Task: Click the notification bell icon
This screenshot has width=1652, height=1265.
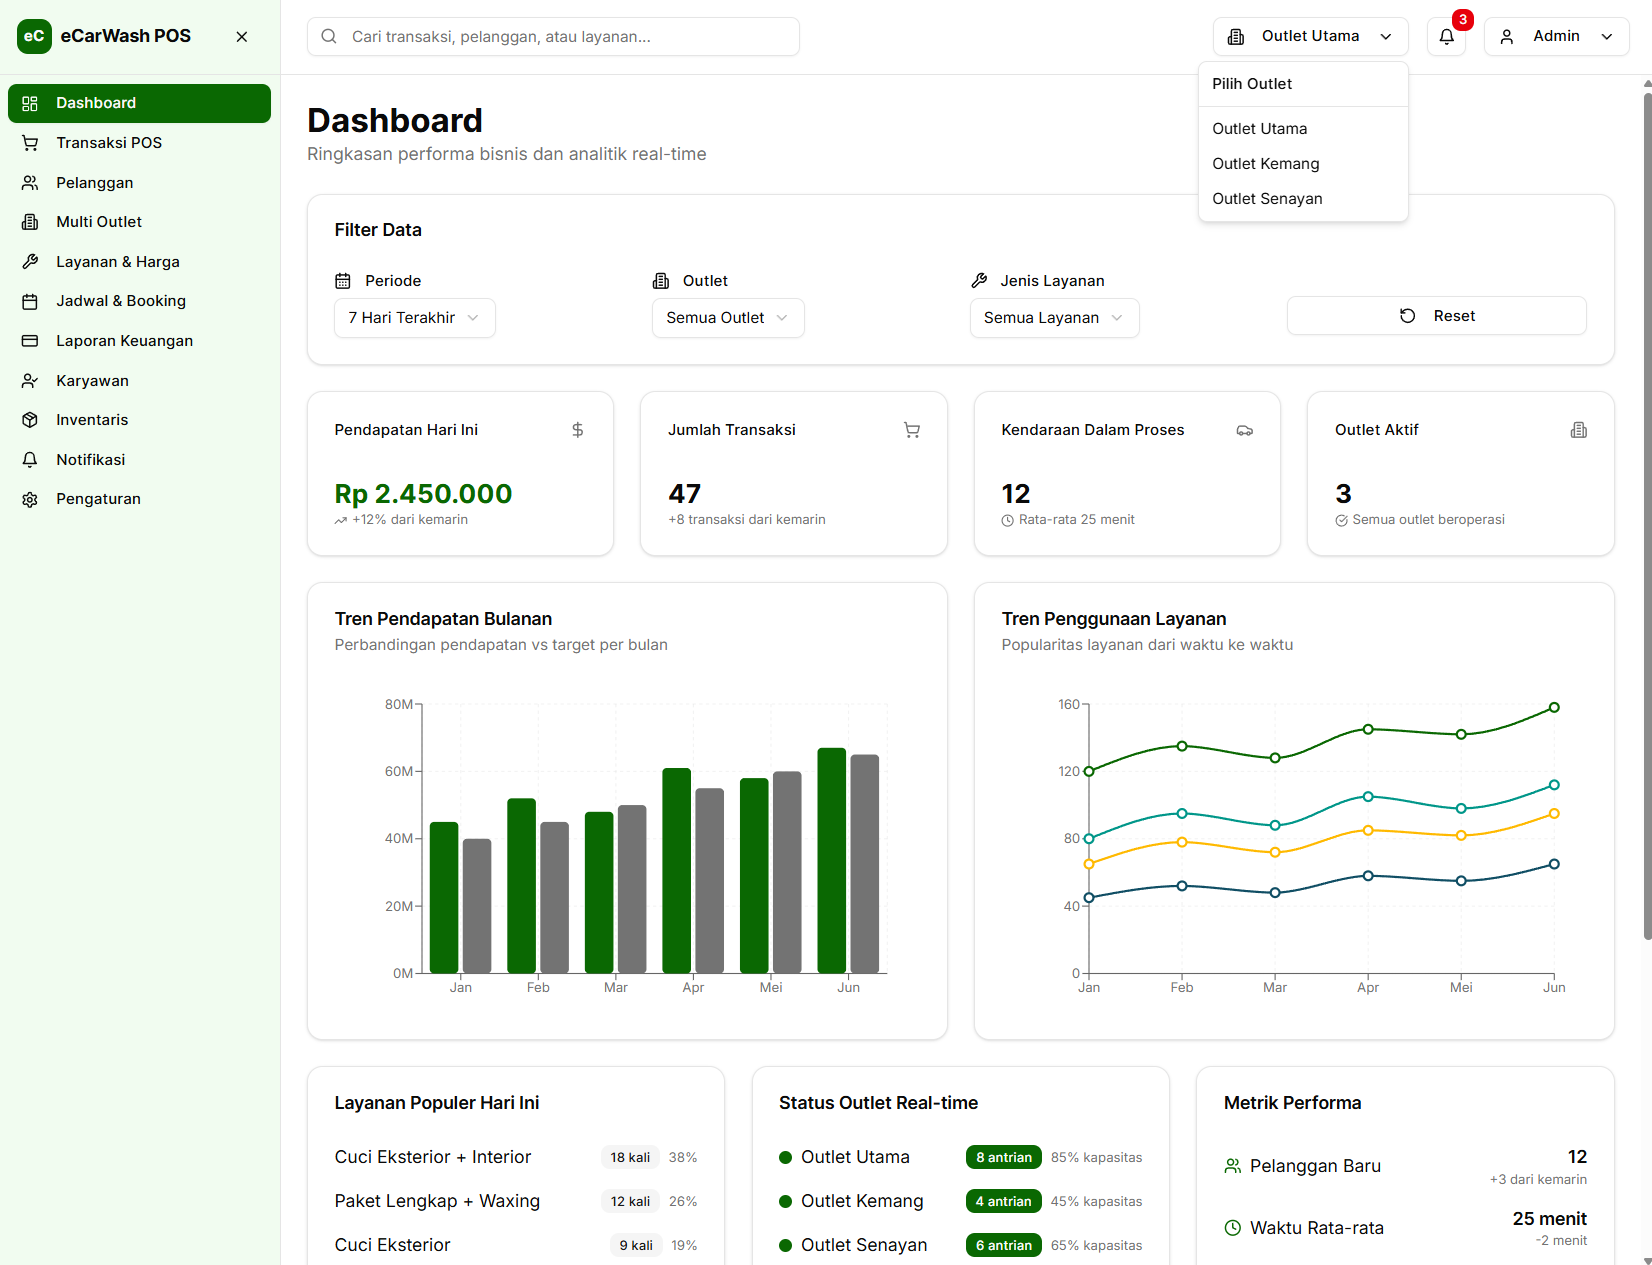Action: (1446, 37)
